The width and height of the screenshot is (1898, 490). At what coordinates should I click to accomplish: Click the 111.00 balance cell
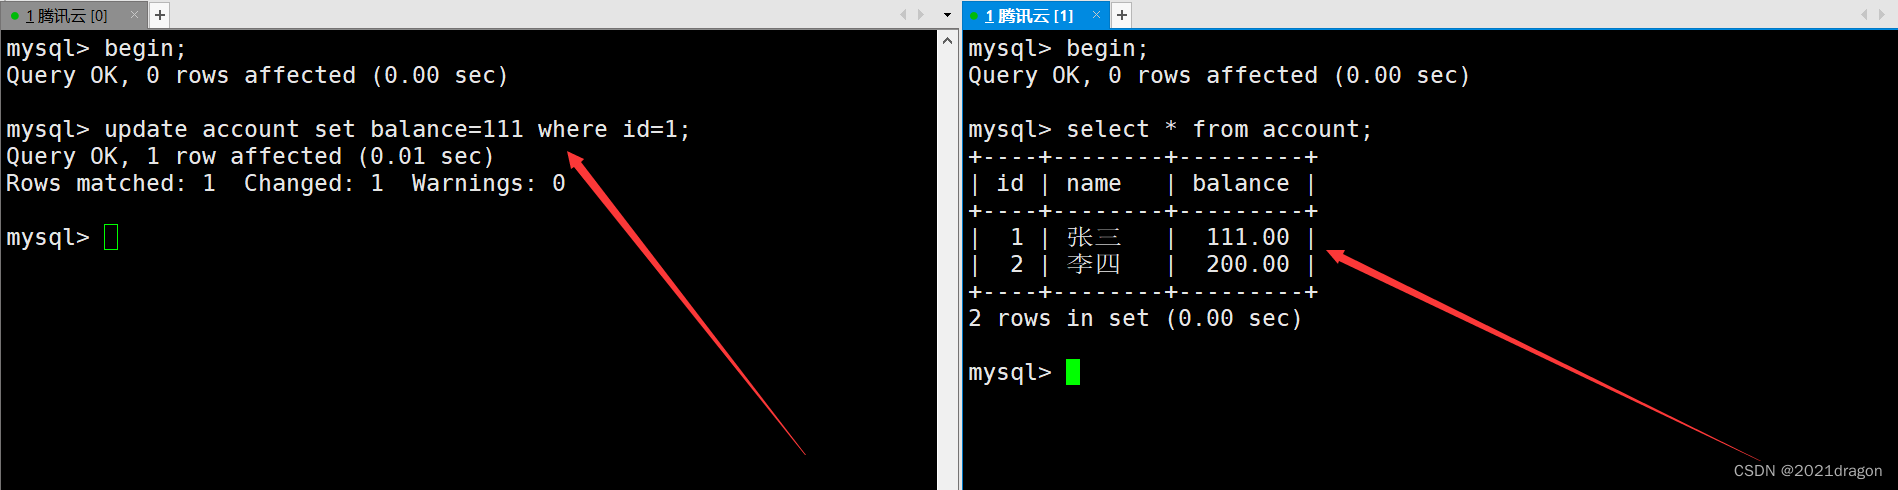(x=1247, y=237)
